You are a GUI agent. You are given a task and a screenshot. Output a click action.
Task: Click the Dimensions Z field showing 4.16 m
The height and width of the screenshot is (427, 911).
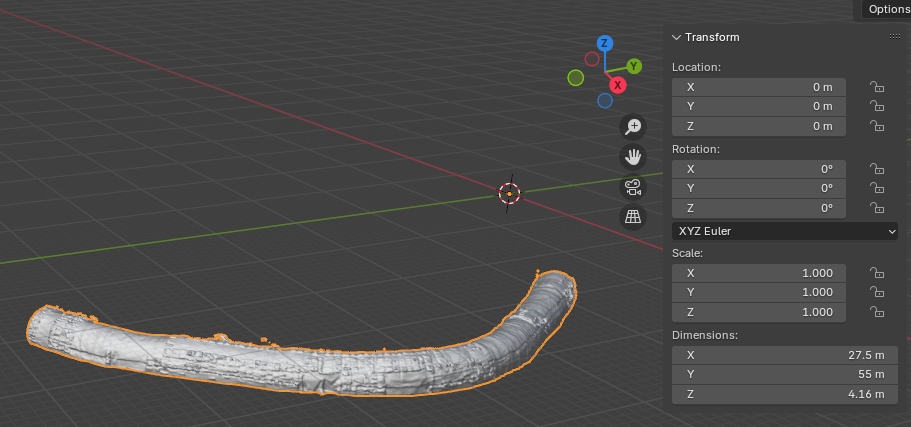[784, 394]
